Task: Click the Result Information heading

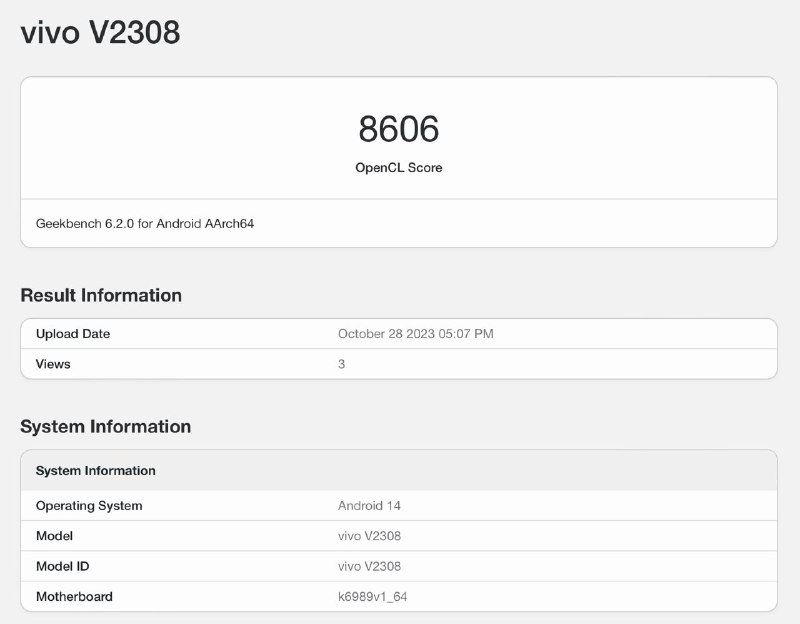Action: (x=101, y=295)
